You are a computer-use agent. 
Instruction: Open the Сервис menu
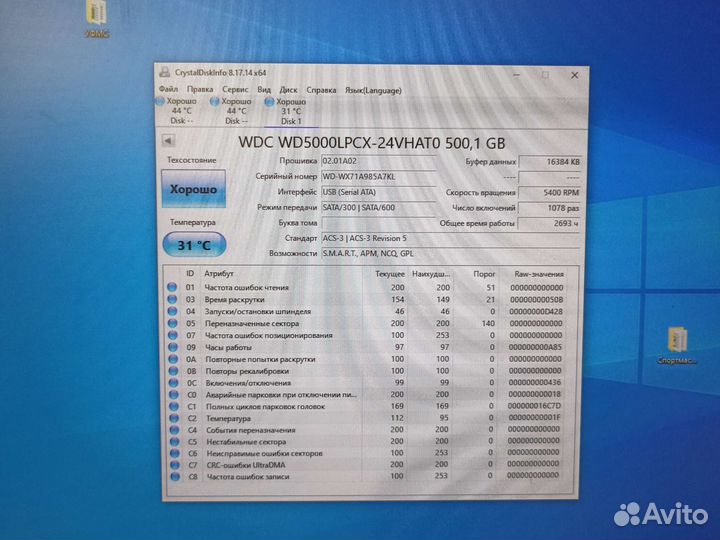[235, 89]
